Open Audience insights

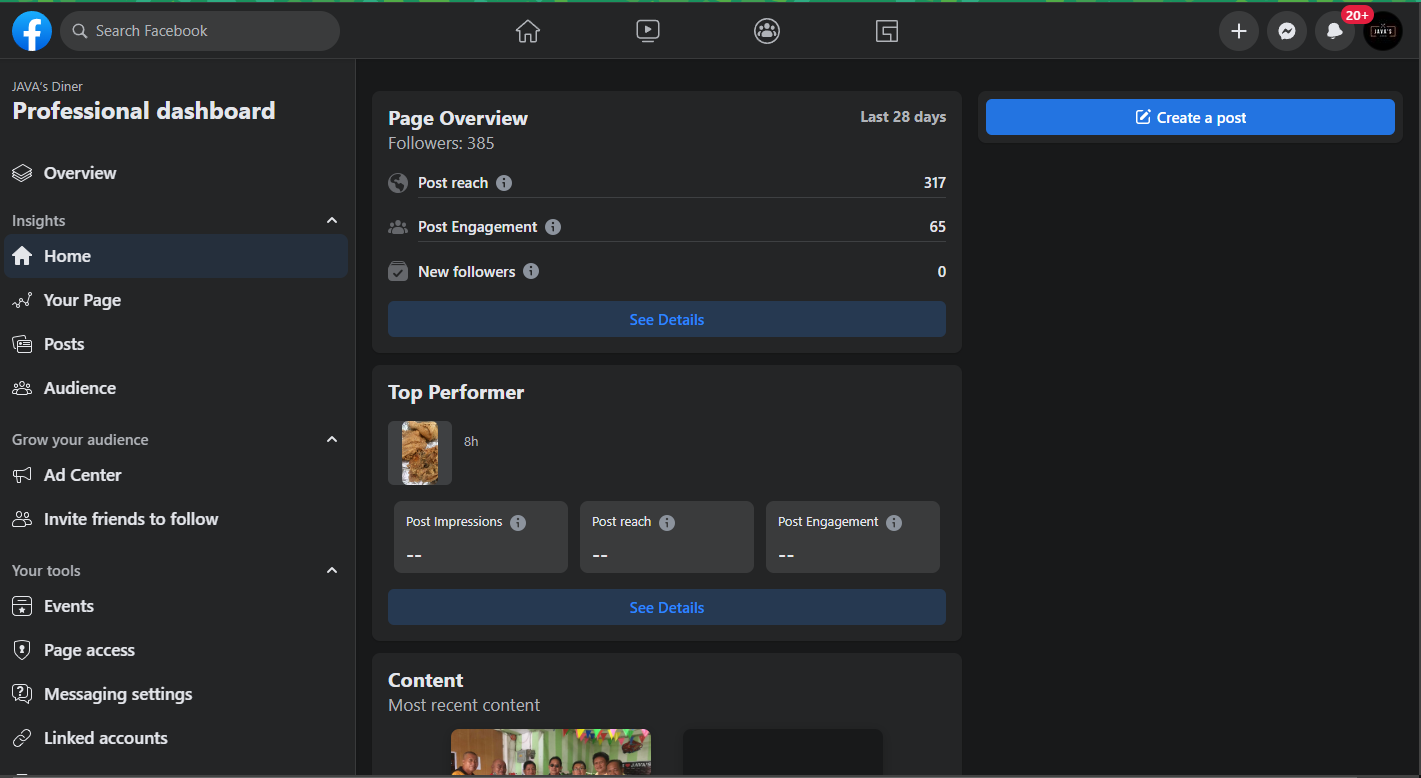point(176,388)
